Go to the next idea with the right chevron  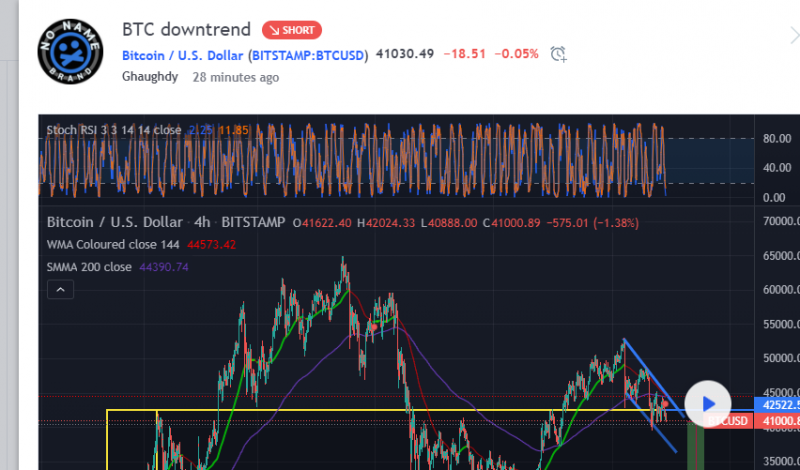(x=794, y=36)
